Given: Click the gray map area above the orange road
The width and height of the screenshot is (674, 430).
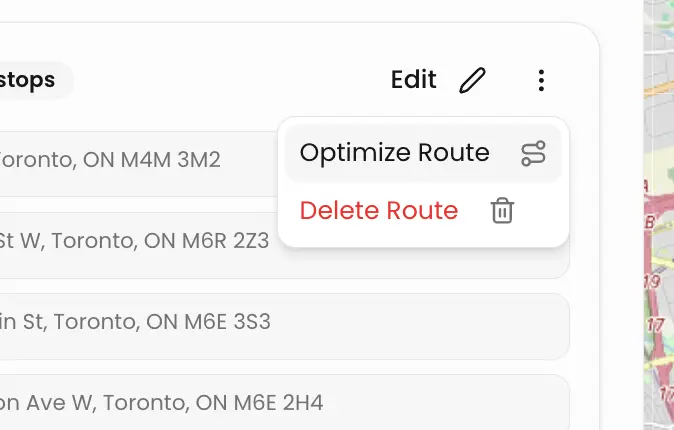Looking at the screenshot, I should [x=660, y=40].
